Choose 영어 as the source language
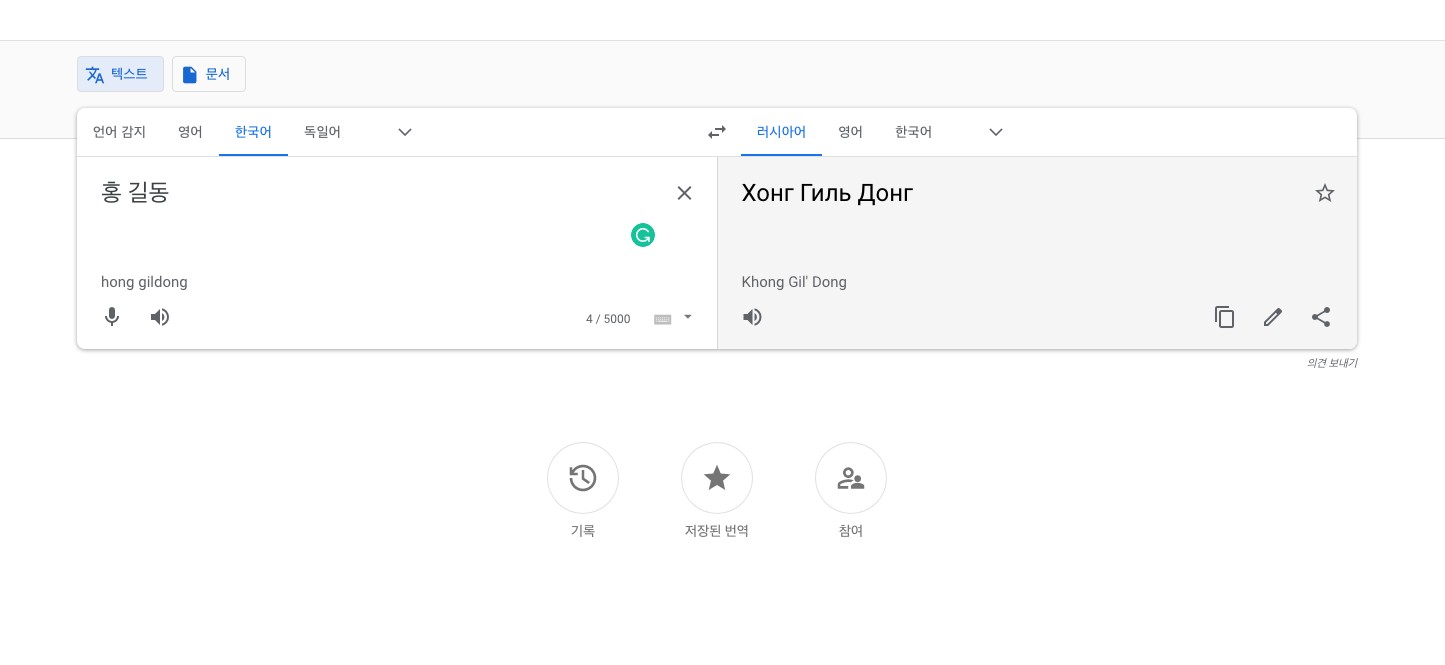This screenshot has height=665, width=1445. click(190, 132)
